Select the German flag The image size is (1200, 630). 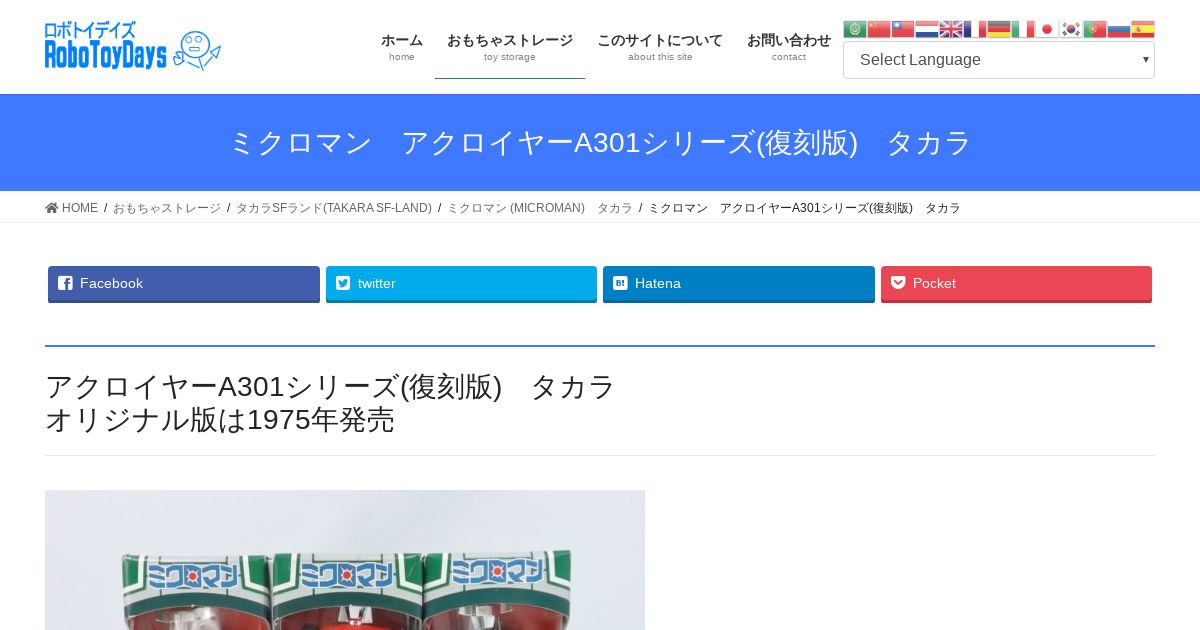[x=999, y=29]
